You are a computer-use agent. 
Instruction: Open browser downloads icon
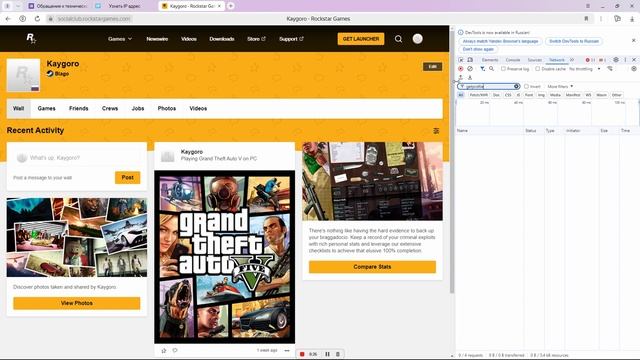pos(632,19)
